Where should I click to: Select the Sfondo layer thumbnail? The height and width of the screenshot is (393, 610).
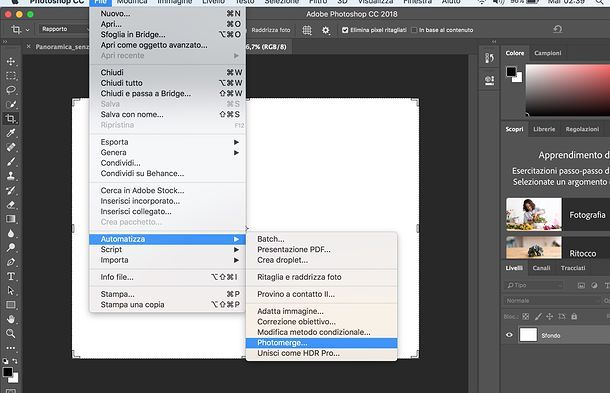pyautogui.click(x=528, y=335)
